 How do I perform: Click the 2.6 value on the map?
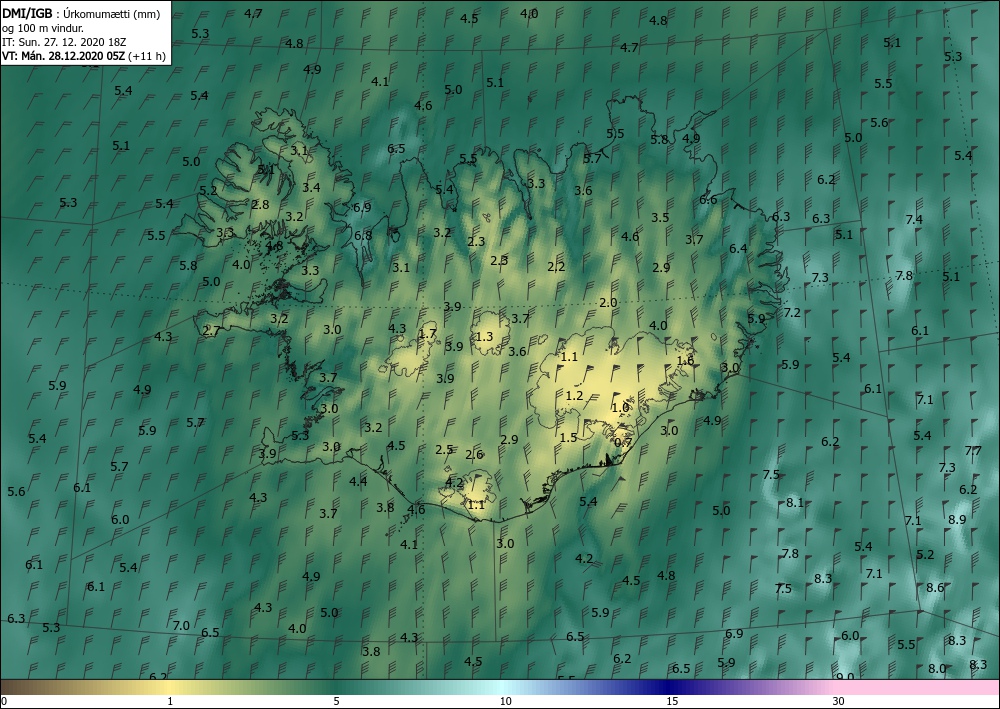474,455
